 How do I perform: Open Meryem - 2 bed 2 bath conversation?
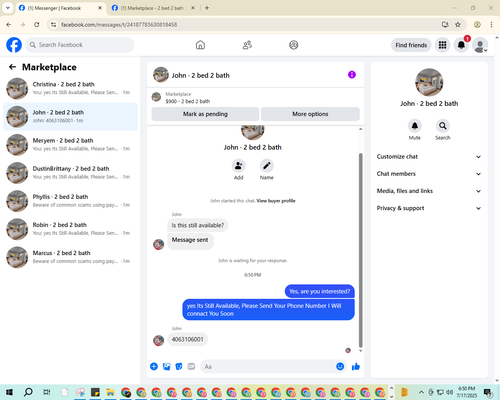(x=70, y=145)
